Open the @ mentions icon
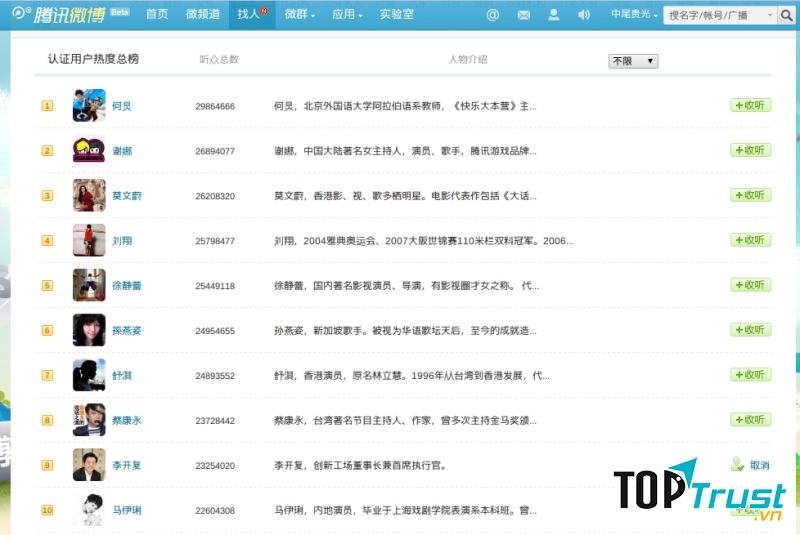The height and width of the screenshot is (535, 800). 492,15
